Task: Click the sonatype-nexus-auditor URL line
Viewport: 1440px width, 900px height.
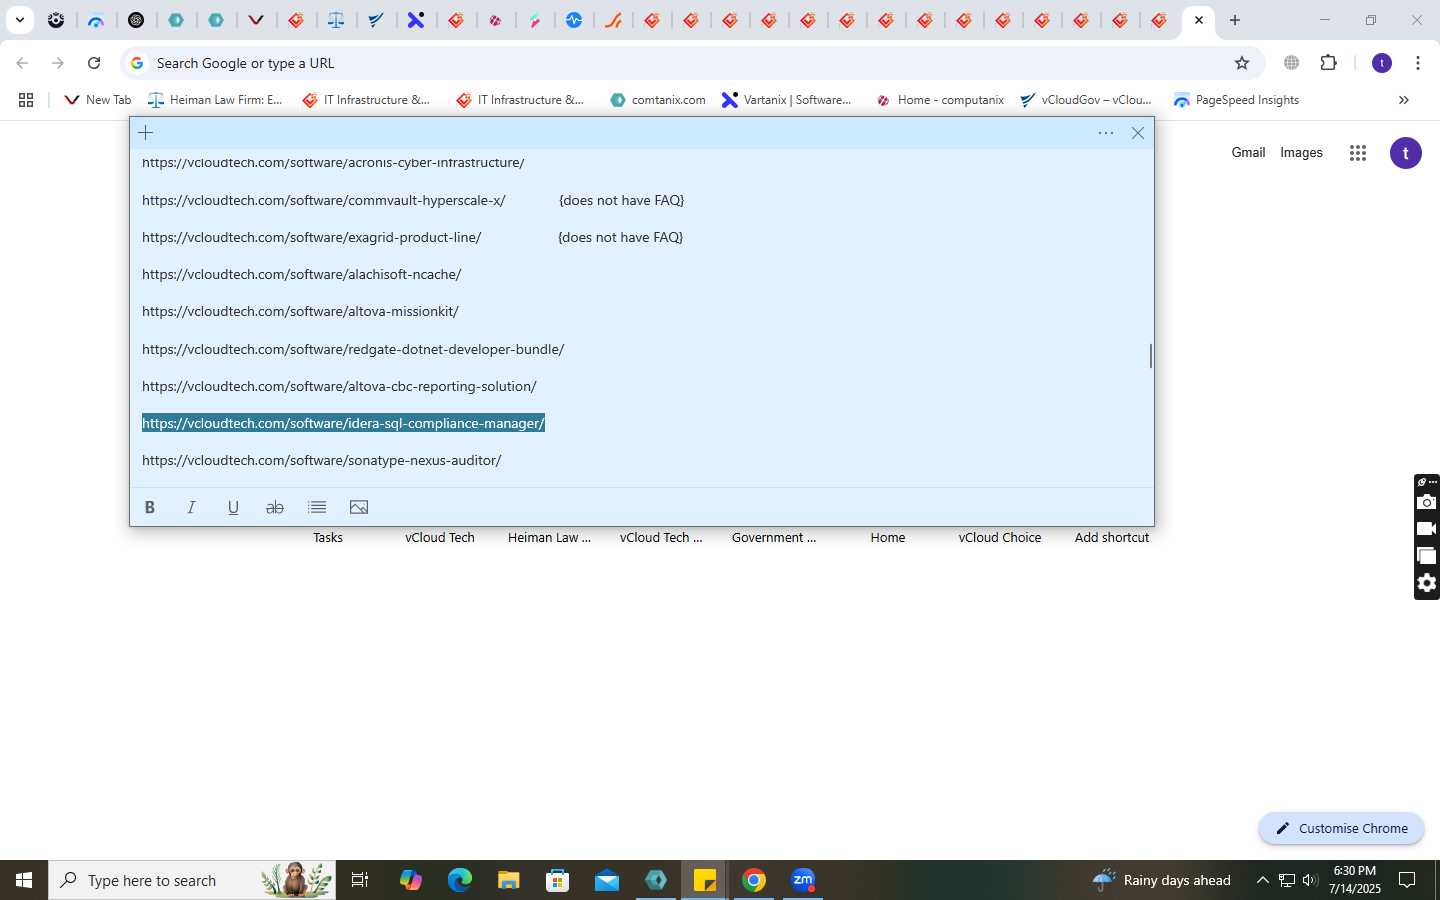Action: pos(322,460)
